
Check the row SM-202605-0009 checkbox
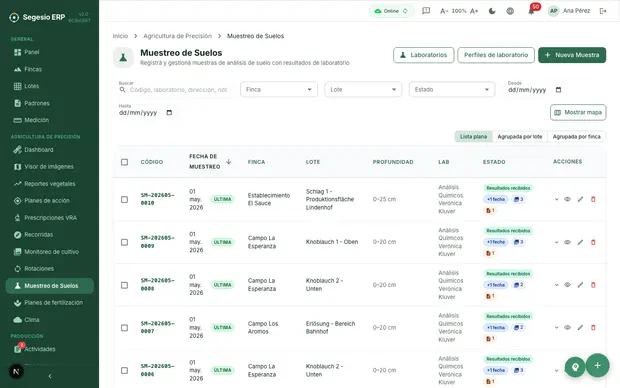coord(125,242)
